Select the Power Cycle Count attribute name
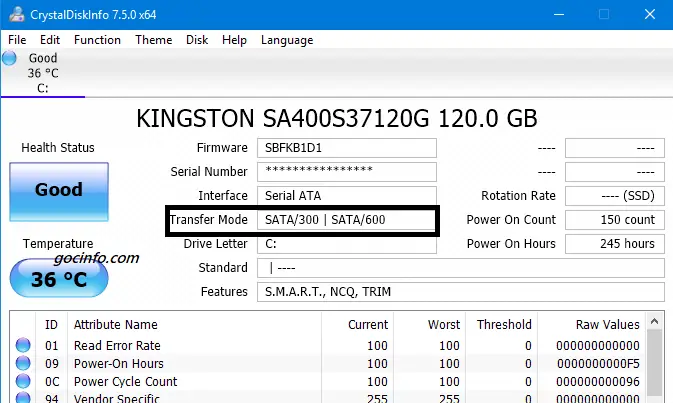 pos(125,382)
